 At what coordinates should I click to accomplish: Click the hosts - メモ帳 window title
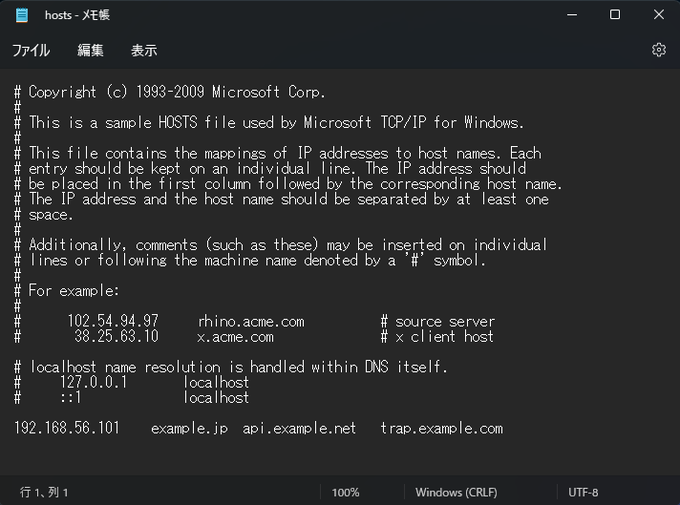tap(77, 15)
